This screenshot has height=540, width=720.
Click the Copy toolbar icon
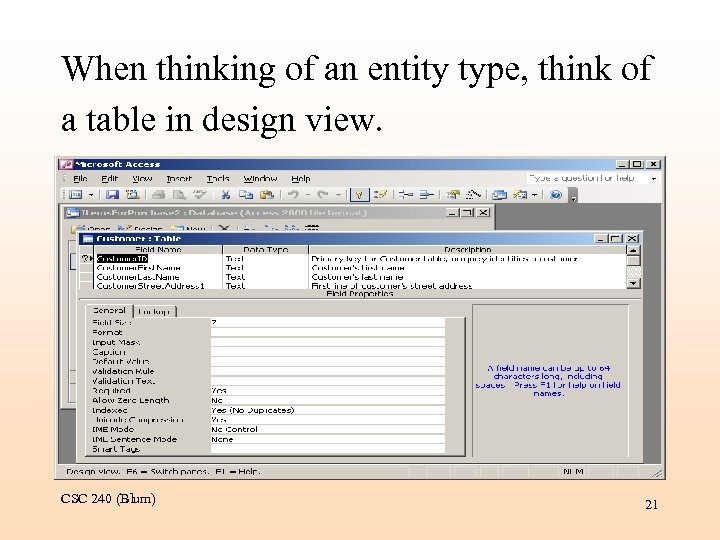pos(246,195)
